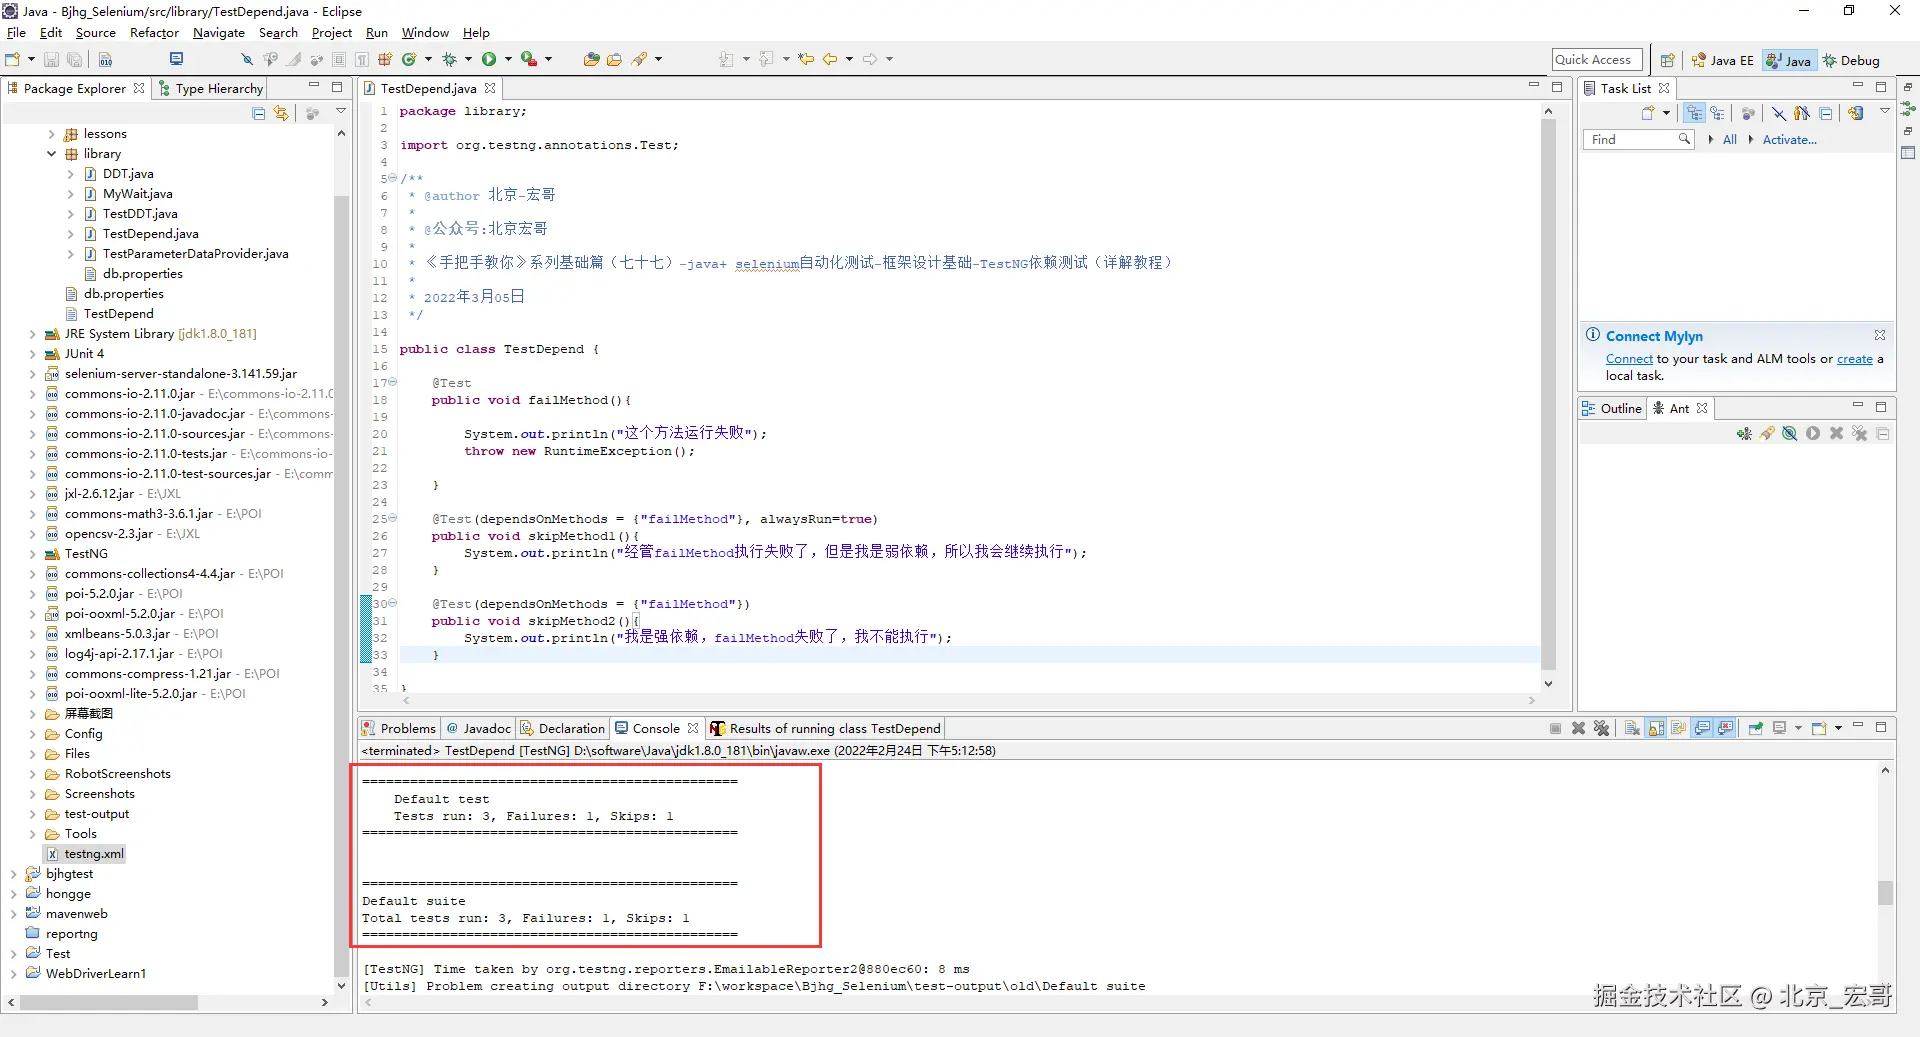Click Package Explorer horizontal scrollbar
Image resolution: width=1920 pixels, height=1037 pixels.
[109, 1002]
